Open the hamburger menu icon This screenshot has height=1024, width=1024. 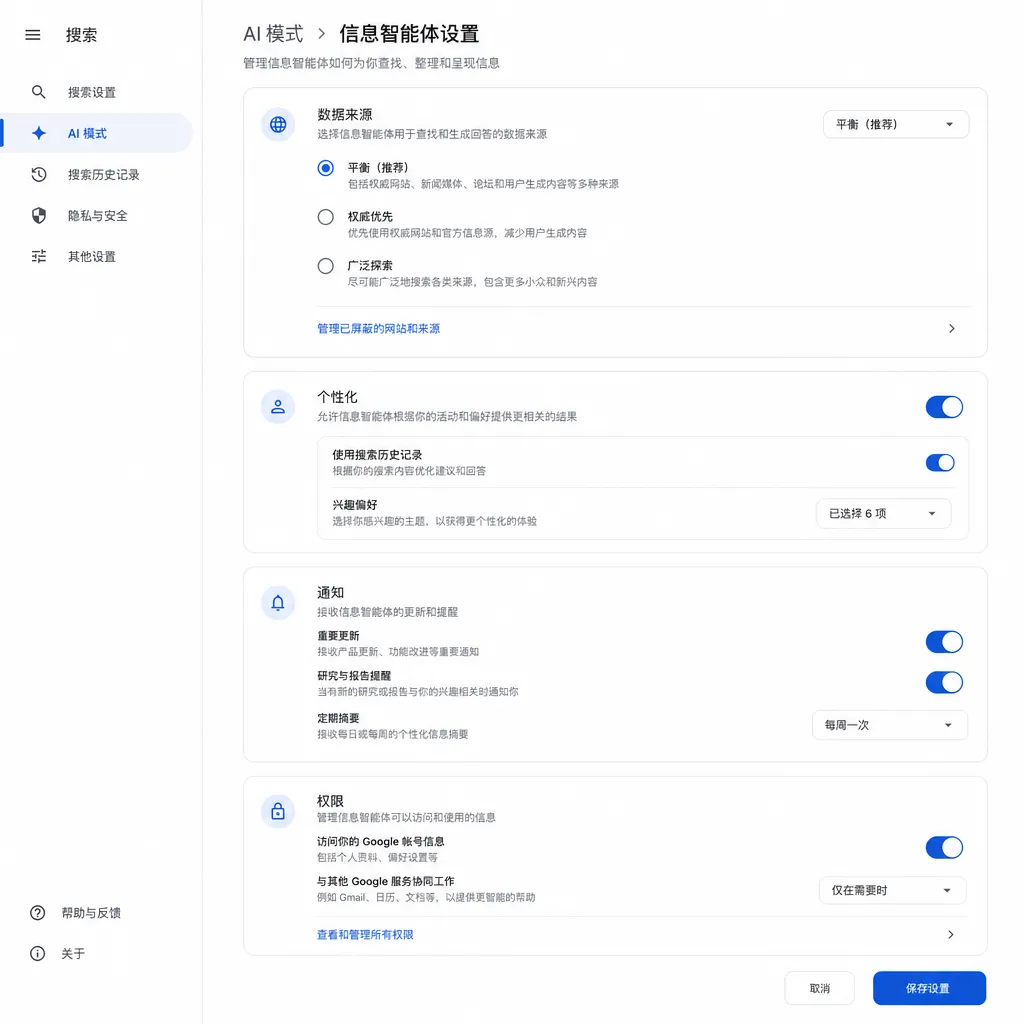[33, 35]
